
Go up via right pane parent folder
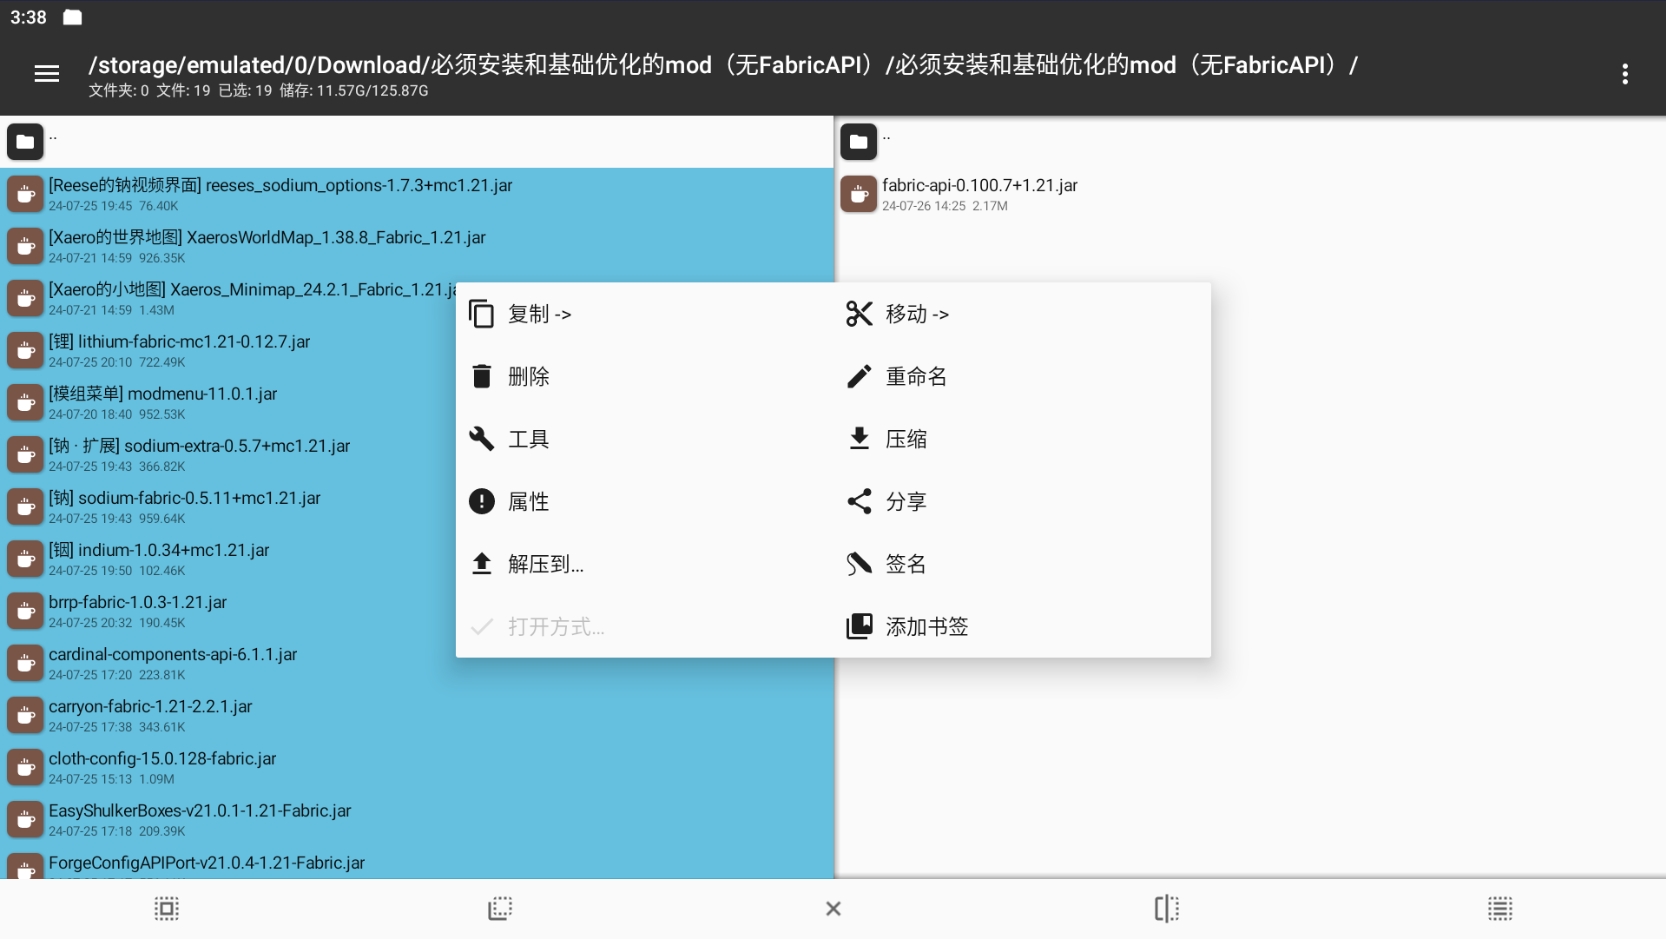[x=1250, y=142]
